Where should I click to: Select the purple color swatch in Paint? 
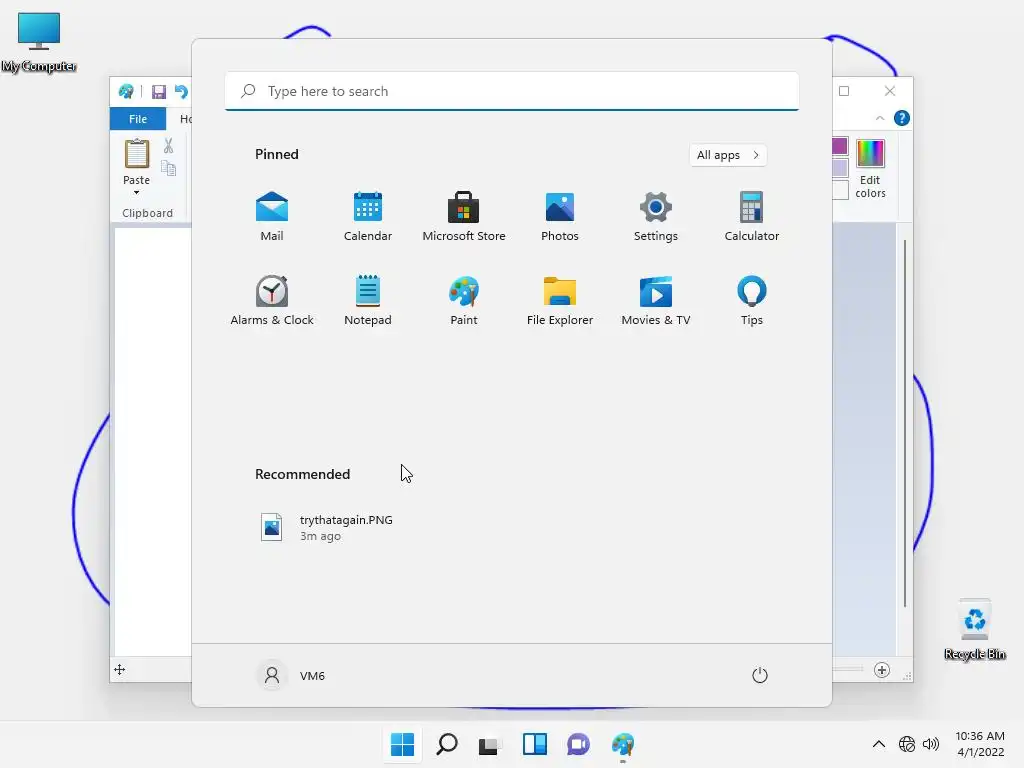coord(840,146)
